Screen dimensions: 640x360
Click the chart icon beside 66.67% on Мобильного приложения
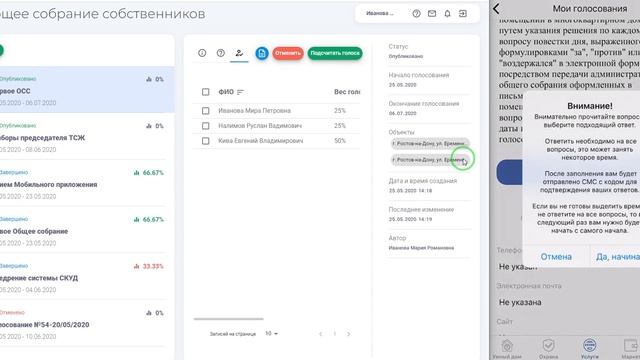click(137, 173)
